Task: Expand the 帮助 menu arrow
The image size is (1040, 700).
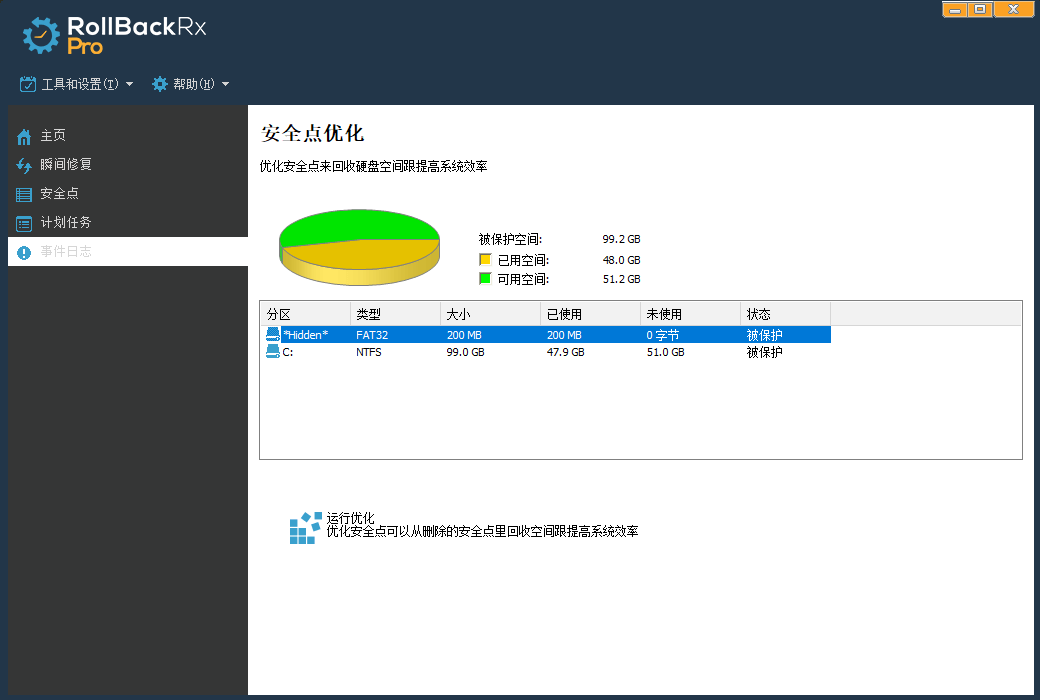Action: [226, 84]
